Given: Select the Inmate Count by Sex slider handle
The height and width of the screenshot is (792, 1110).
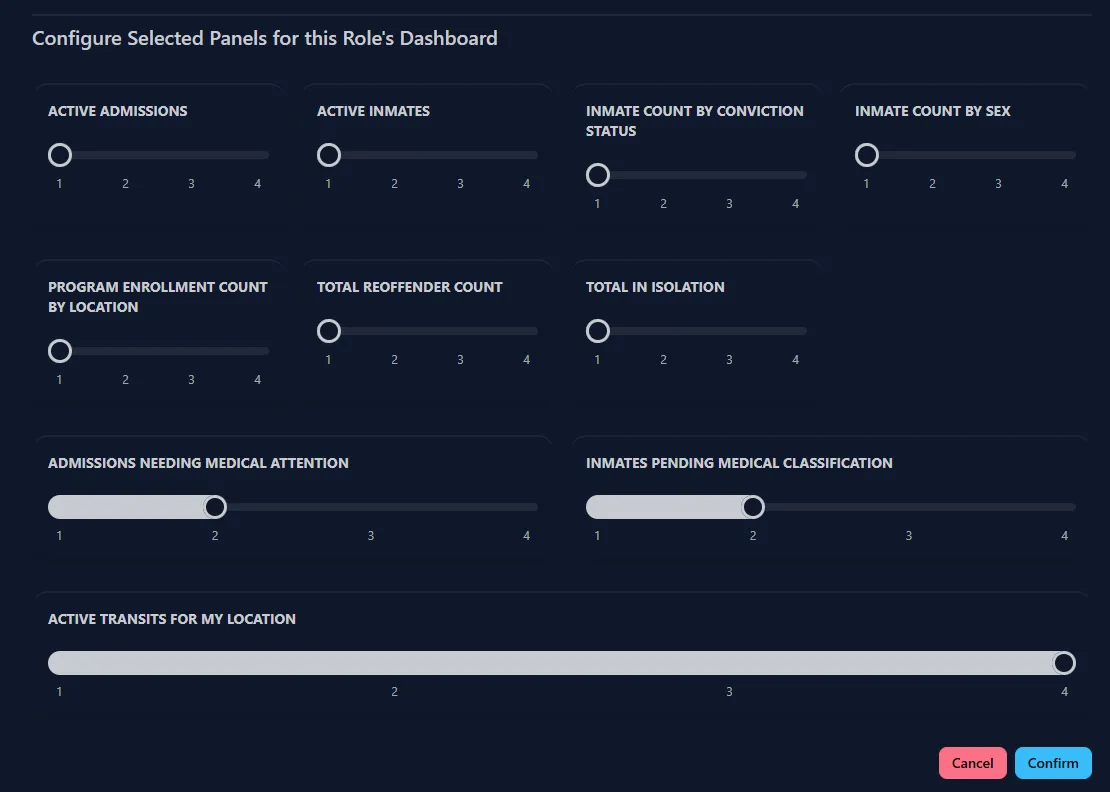Looking at the screenshot, I should coord(867,155).
